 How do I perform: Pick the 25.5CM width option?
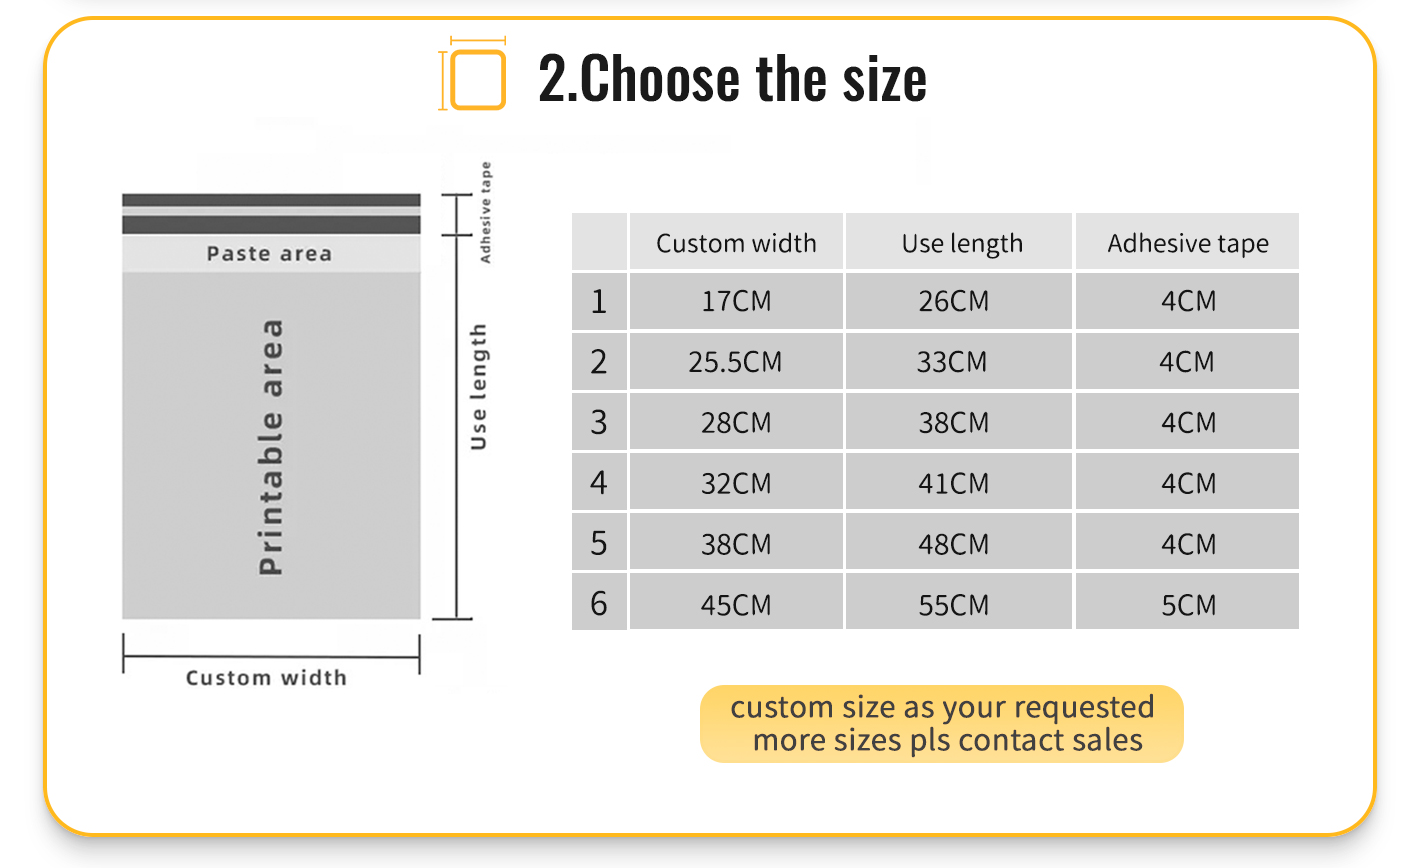[735, 362]
